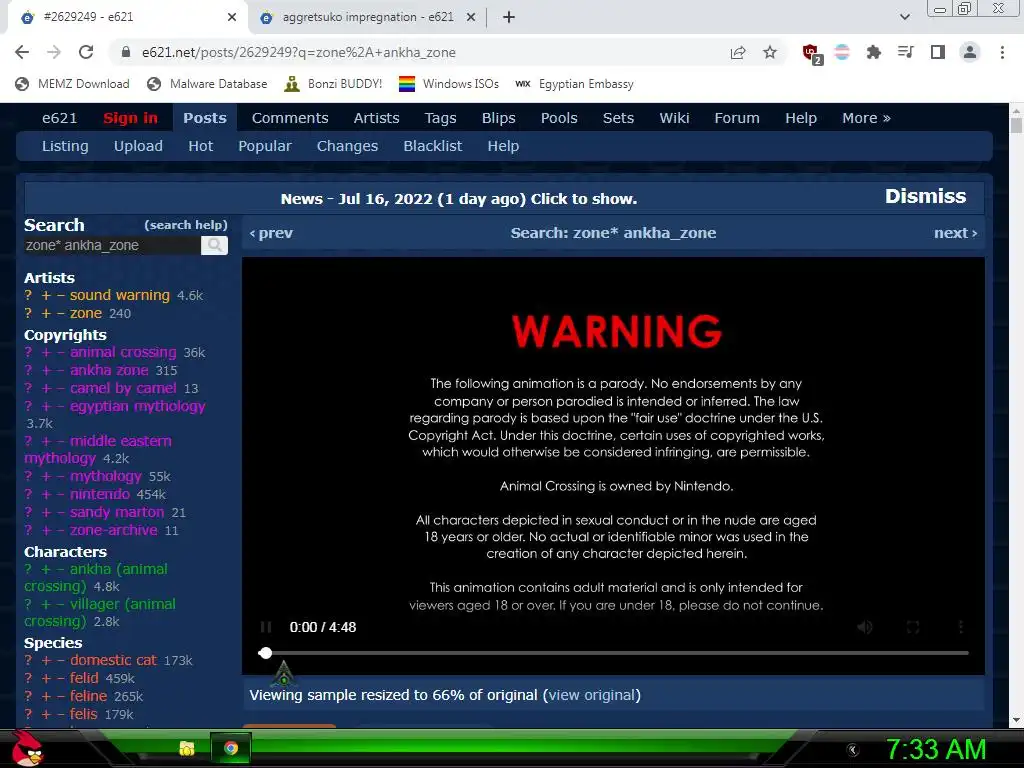The image size is (1024, 768).
Task: Open the red bird start button
Action: tap(27, 748)
